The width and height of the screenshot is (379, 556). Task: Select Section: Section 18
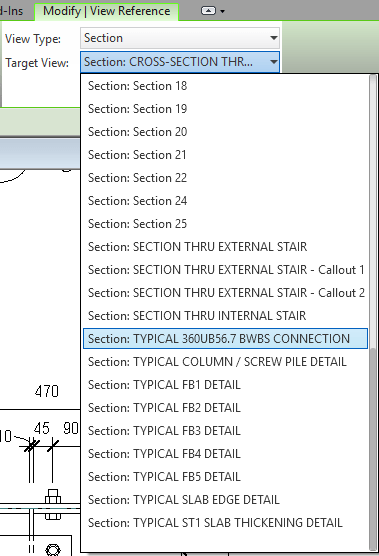(x=225, y=86)
